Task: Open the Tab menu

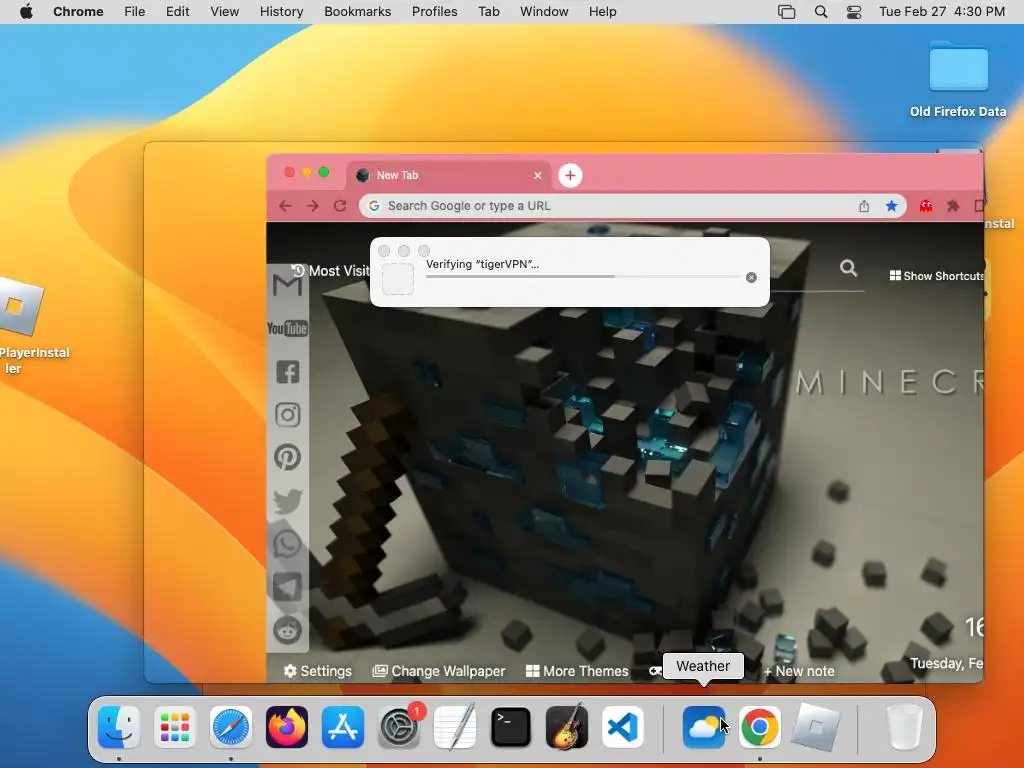Action: pos(488,12)
